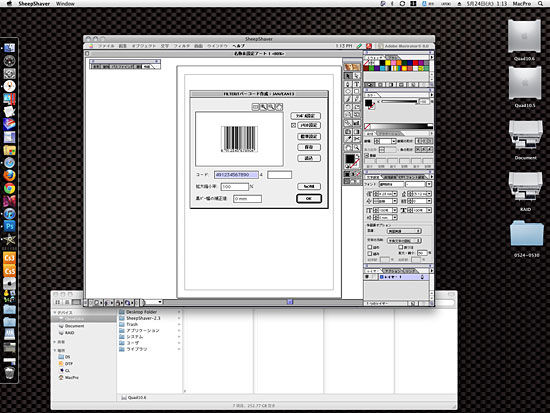Click the zoom-out magnifier in barcode dialog
Image resolution: width=550 pixels, height=413 pixels.
click(271, 107)
